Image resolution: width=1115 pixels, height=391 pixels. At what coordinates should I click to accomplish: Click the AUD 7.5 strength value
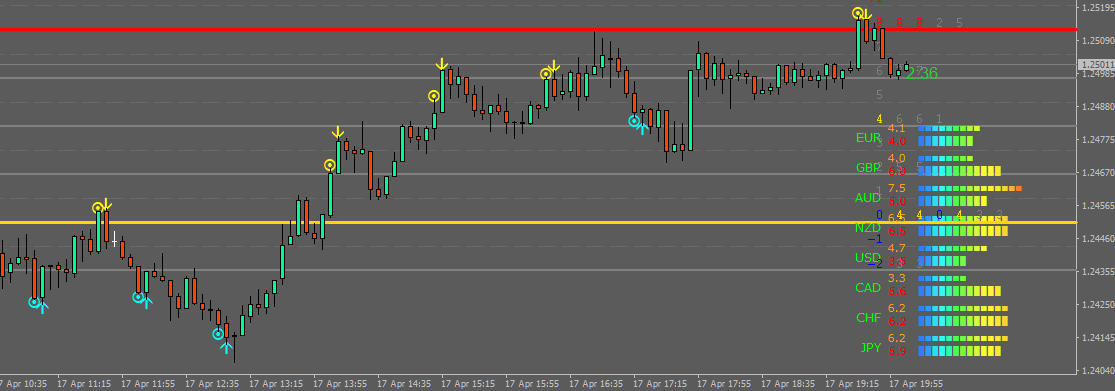pos(897,188)
